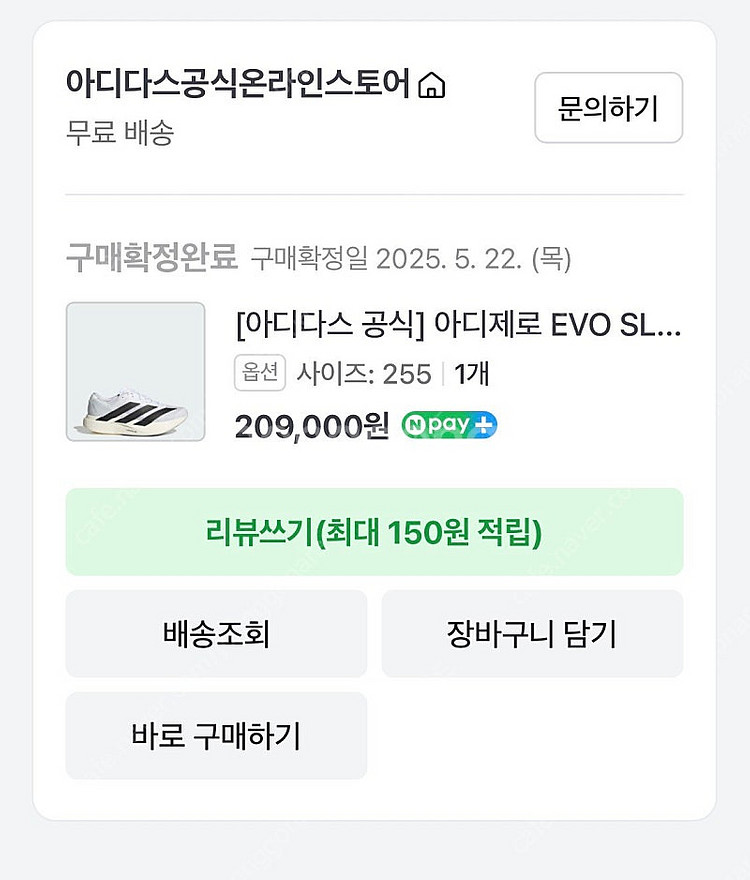Open the white Adizero shoe thumbnail
The height and width of the screenshot is (880, 750).
click(x=135, y=372)
